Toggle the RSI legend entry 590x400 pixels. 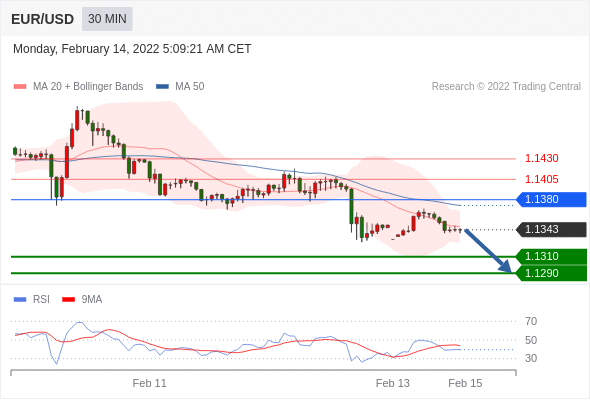point(32,300)
